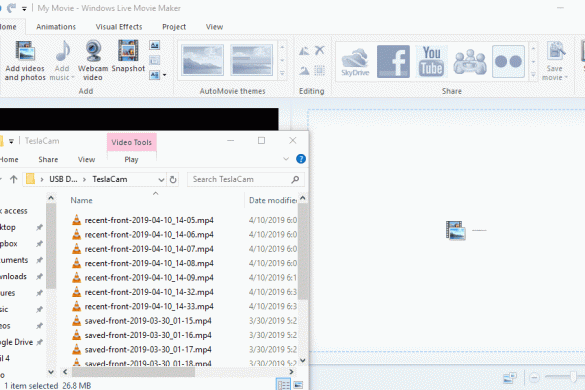Select the Video Tools contextual tab

click(x=131, y=142)
